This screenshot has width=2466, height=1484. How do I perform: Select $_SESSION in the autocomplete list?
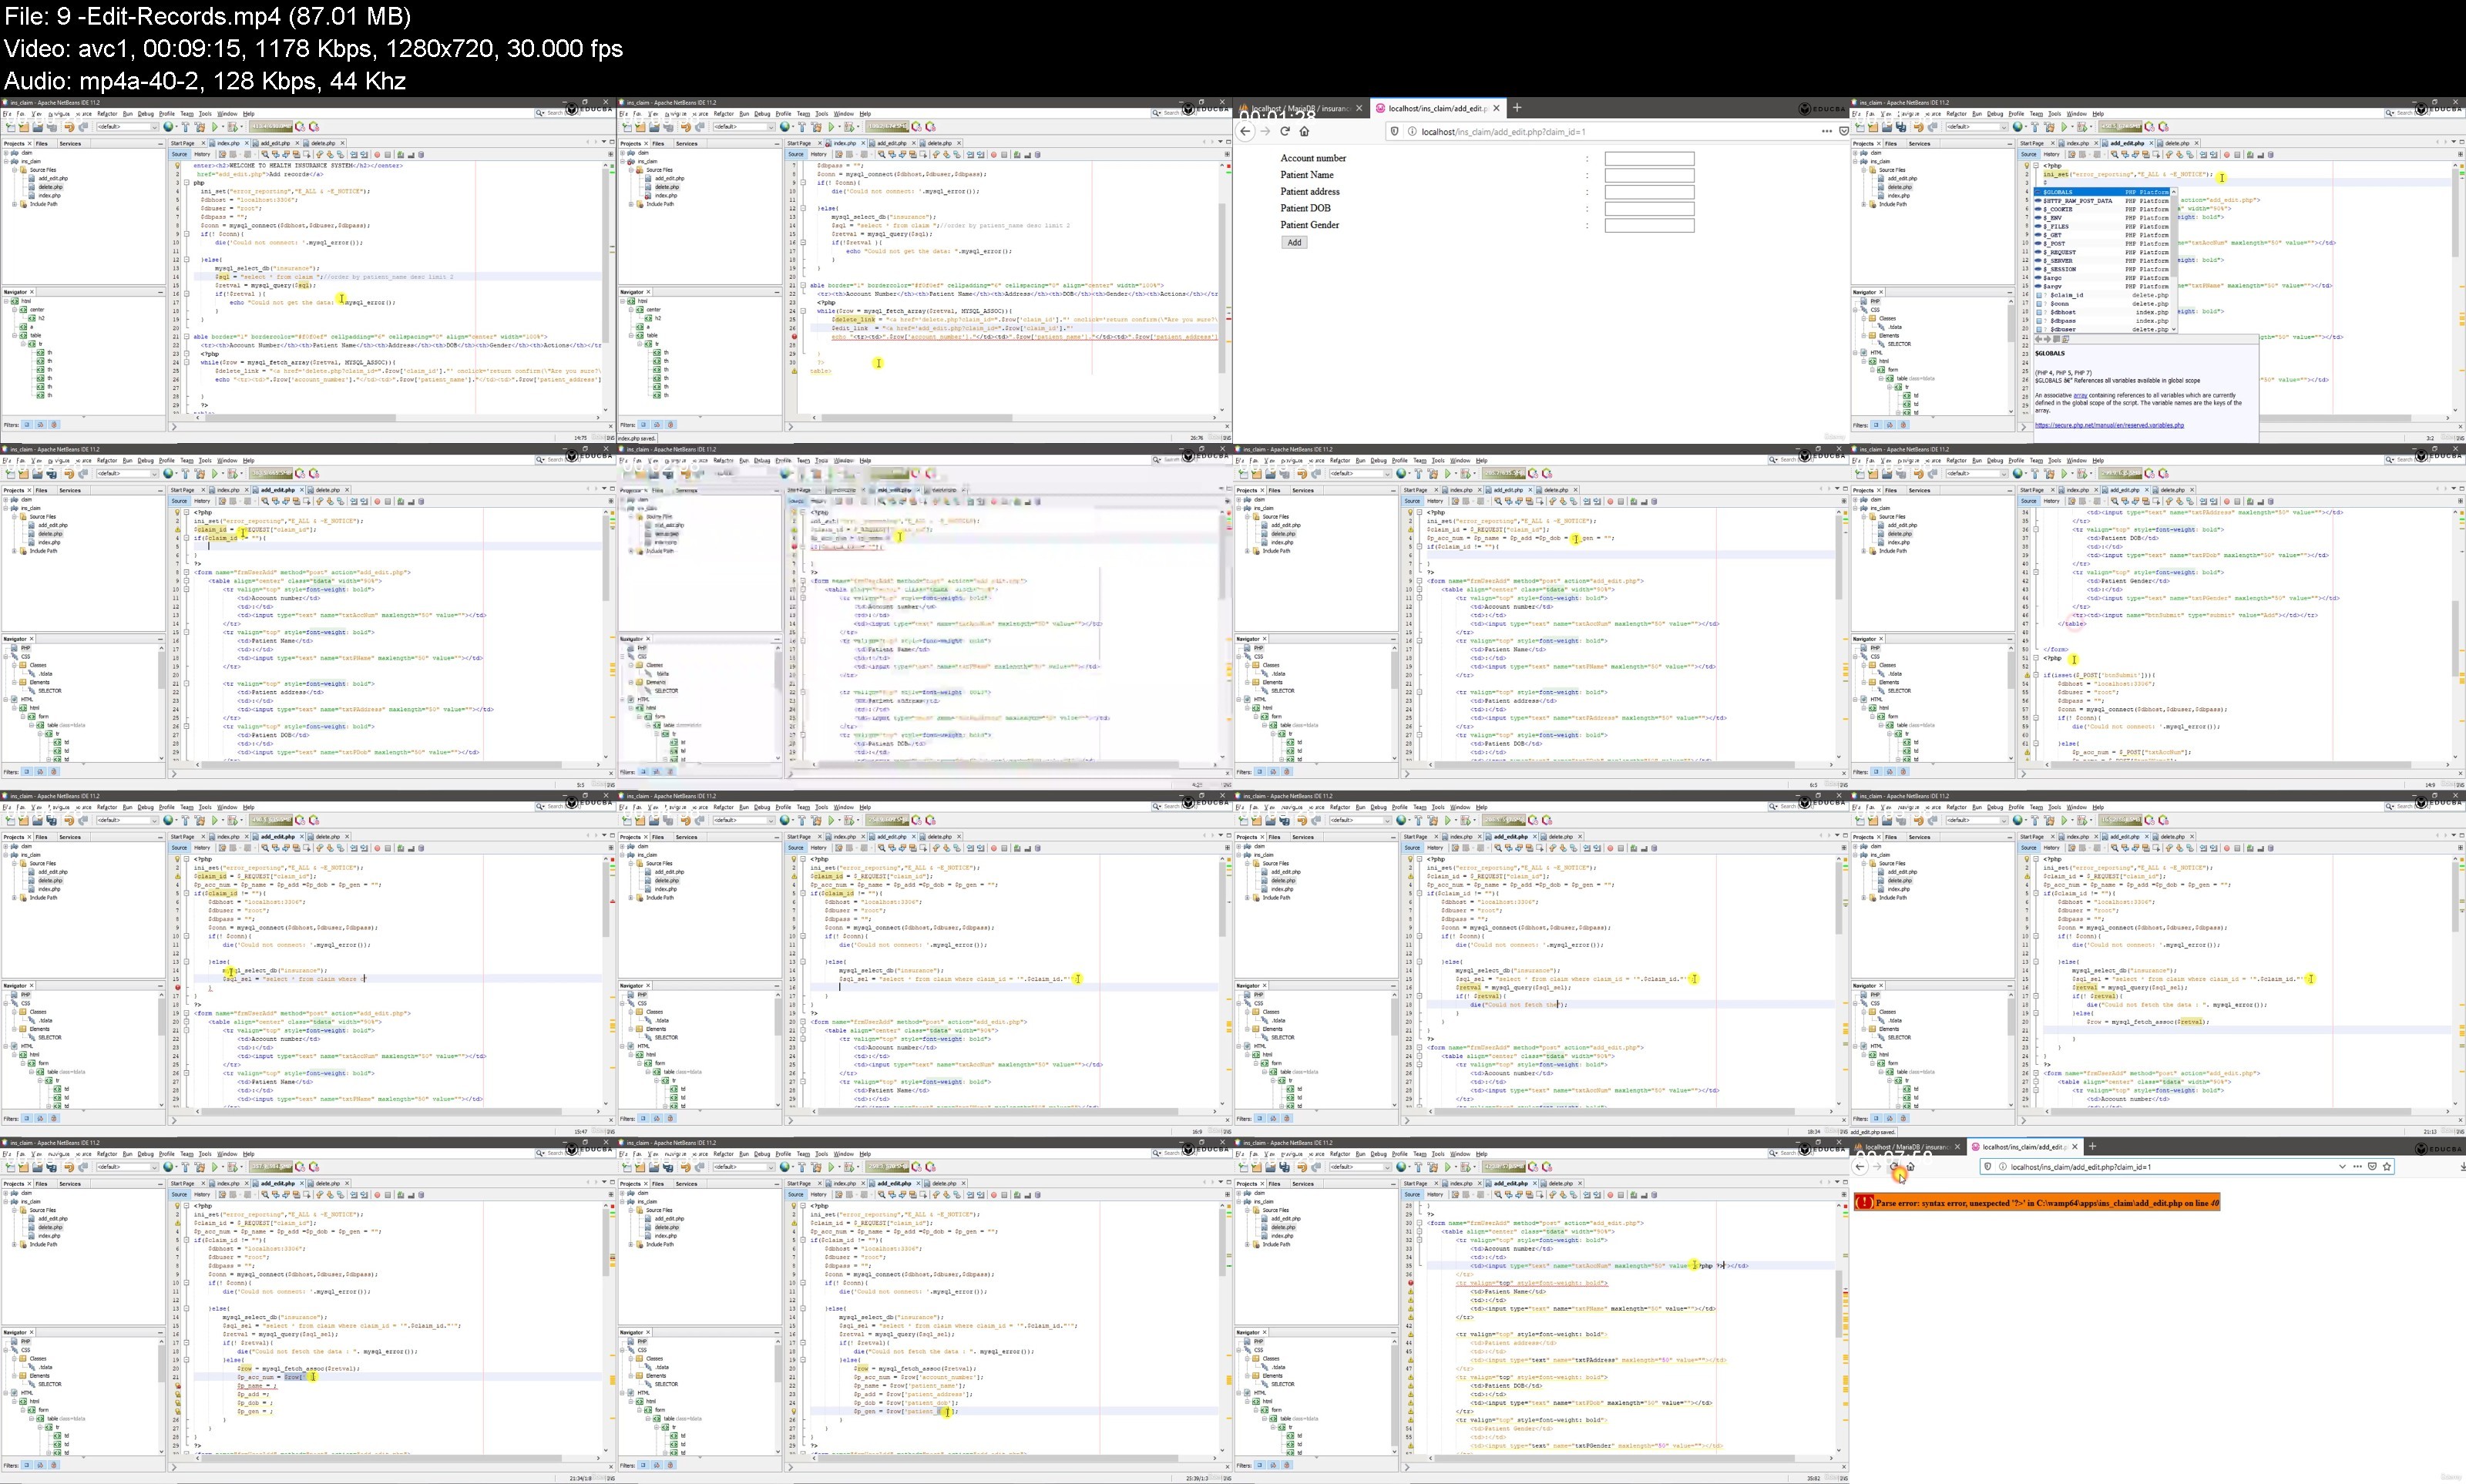click(x=2103, y=269)
